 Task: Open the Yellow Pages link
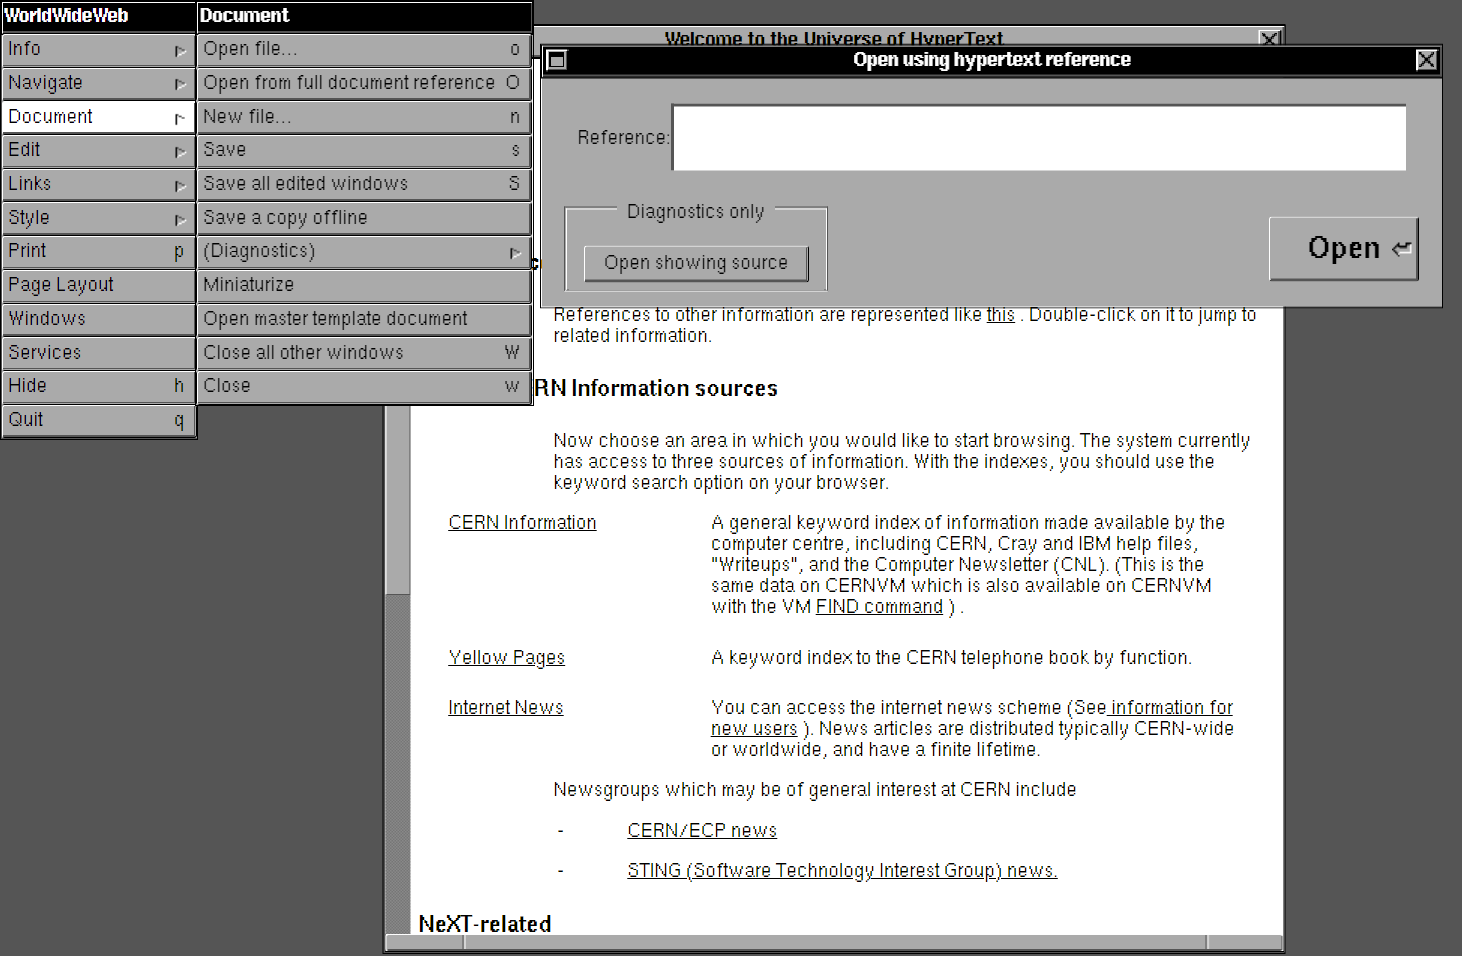[x=506, y=658]
